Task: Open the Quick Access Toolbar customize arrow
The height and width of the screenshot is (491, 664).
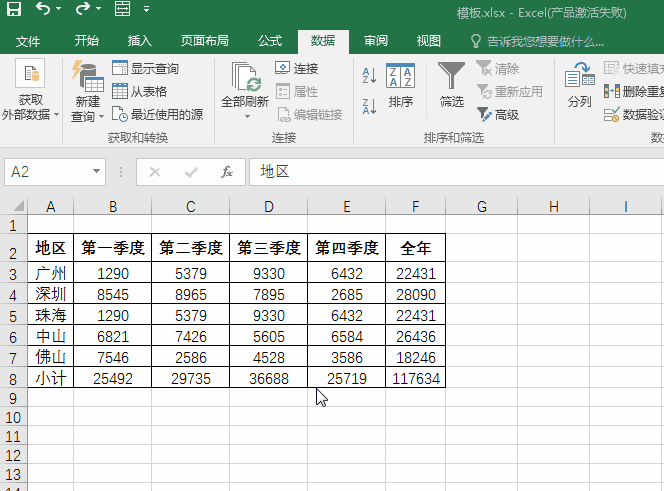Action: 146,10
